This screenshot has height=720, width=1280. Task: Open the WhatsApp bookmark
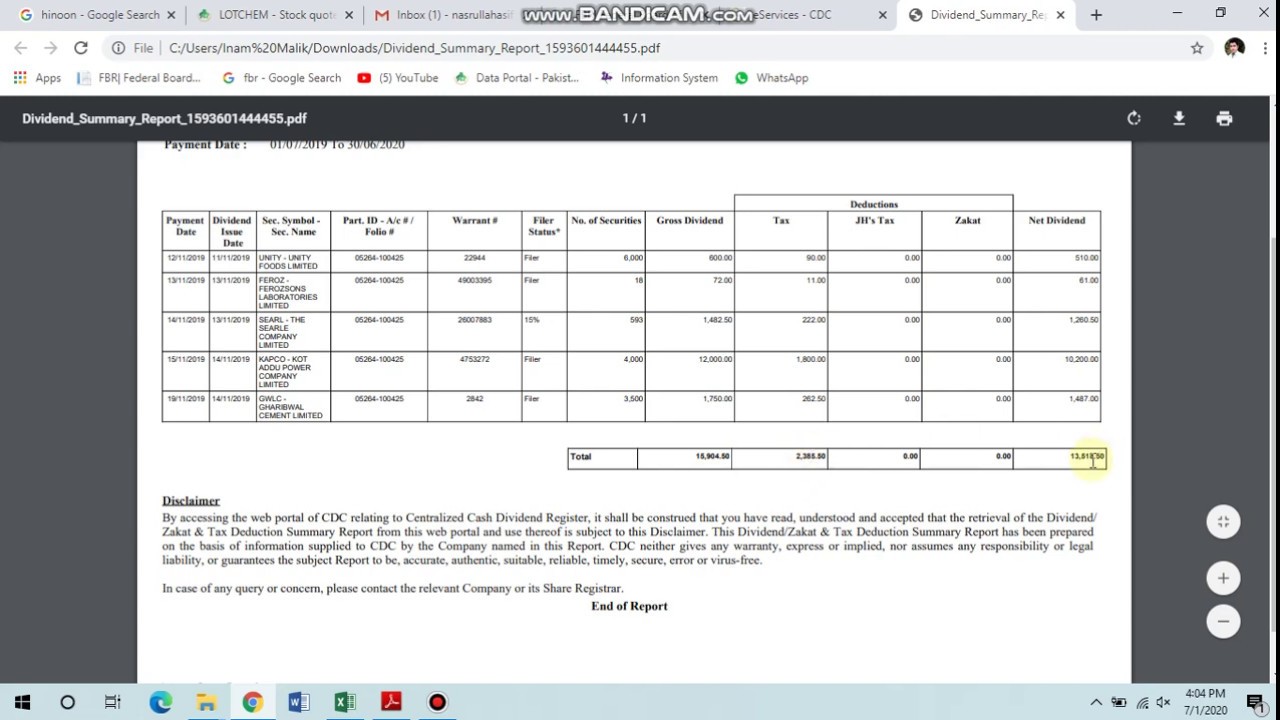770,78
